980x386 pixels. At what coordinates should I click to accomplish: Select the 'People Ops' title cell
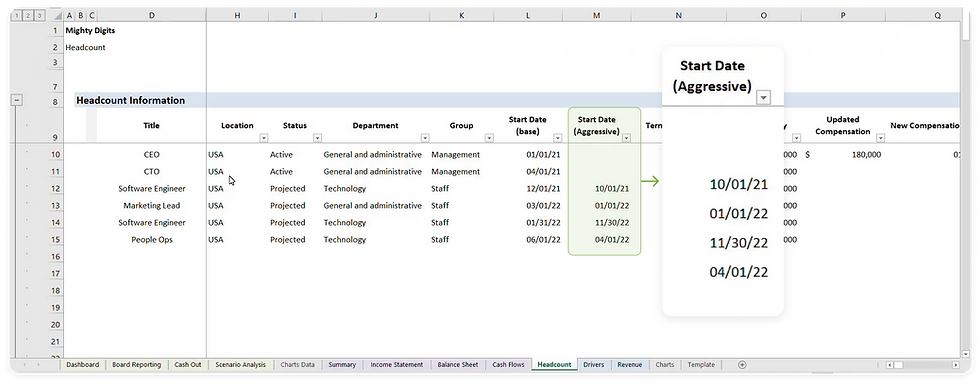coord(151,239)
